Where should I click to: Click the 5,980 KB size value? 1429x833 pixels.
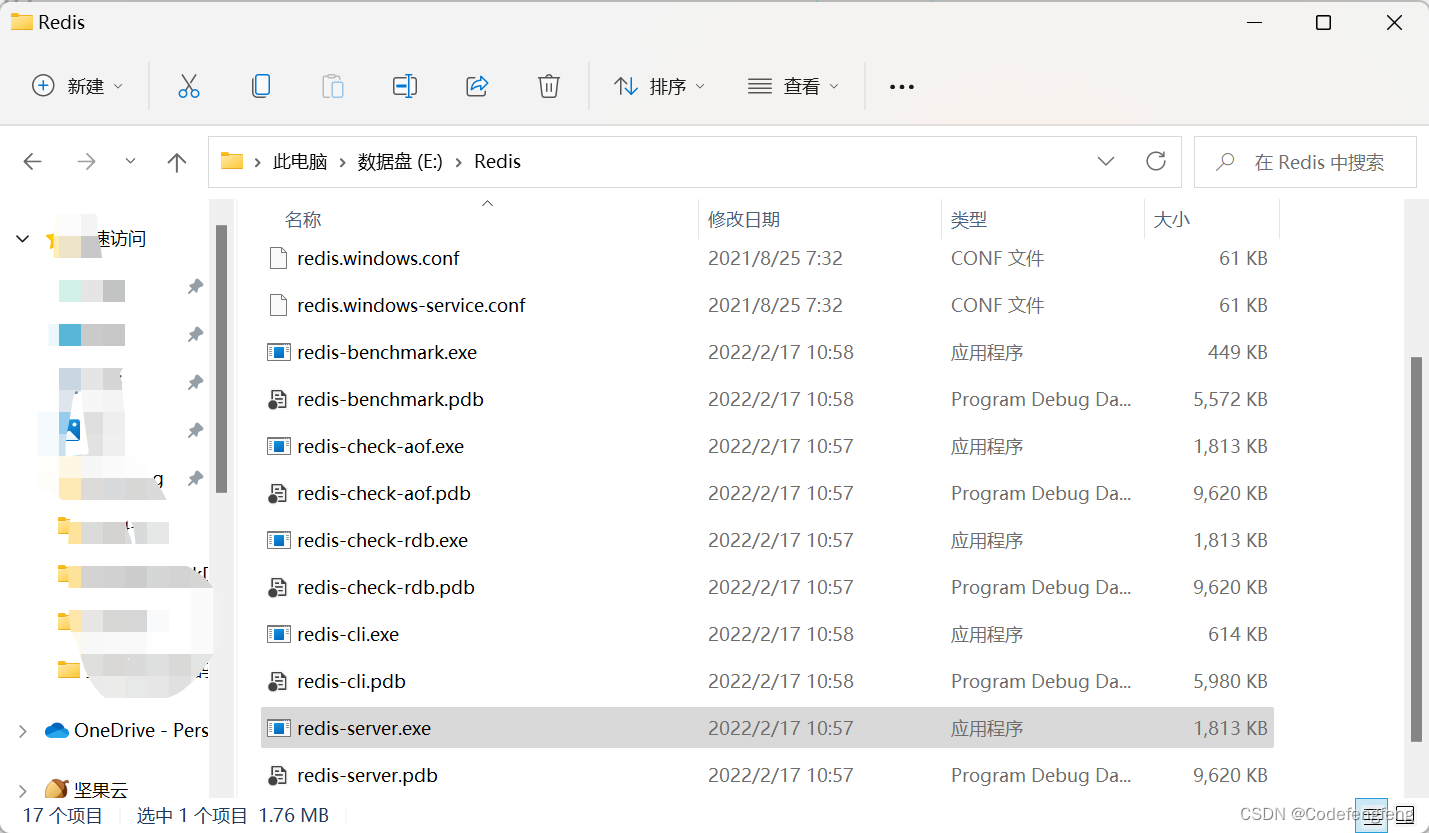(1230, 681)
